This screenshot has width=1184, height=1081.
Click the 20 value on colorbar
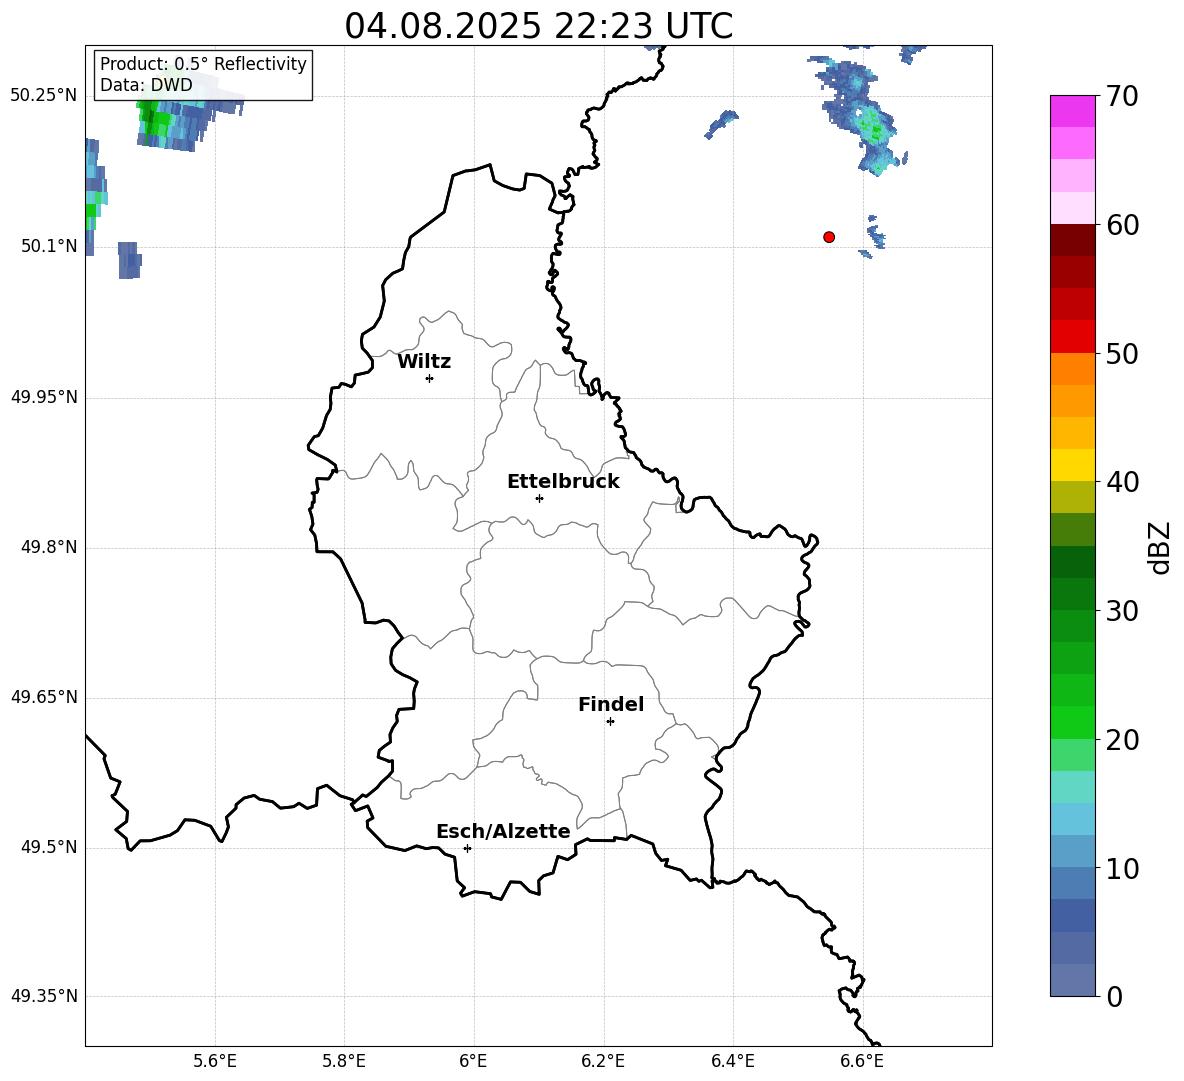coord(1122,739)
